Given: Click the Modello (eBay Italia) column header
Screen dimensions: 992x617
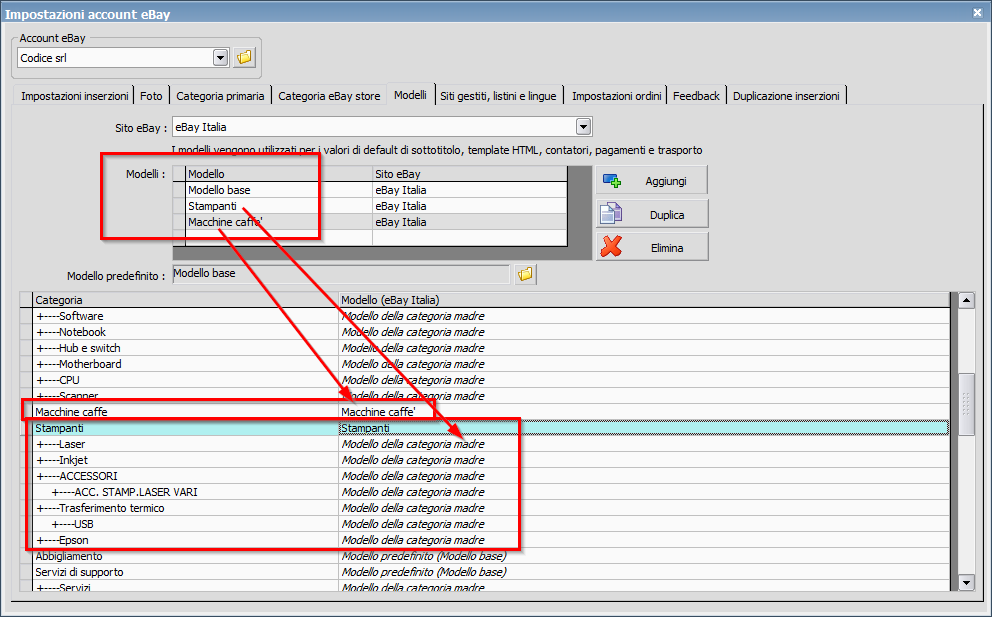Looking at the screenshot, I should point(644,300).
